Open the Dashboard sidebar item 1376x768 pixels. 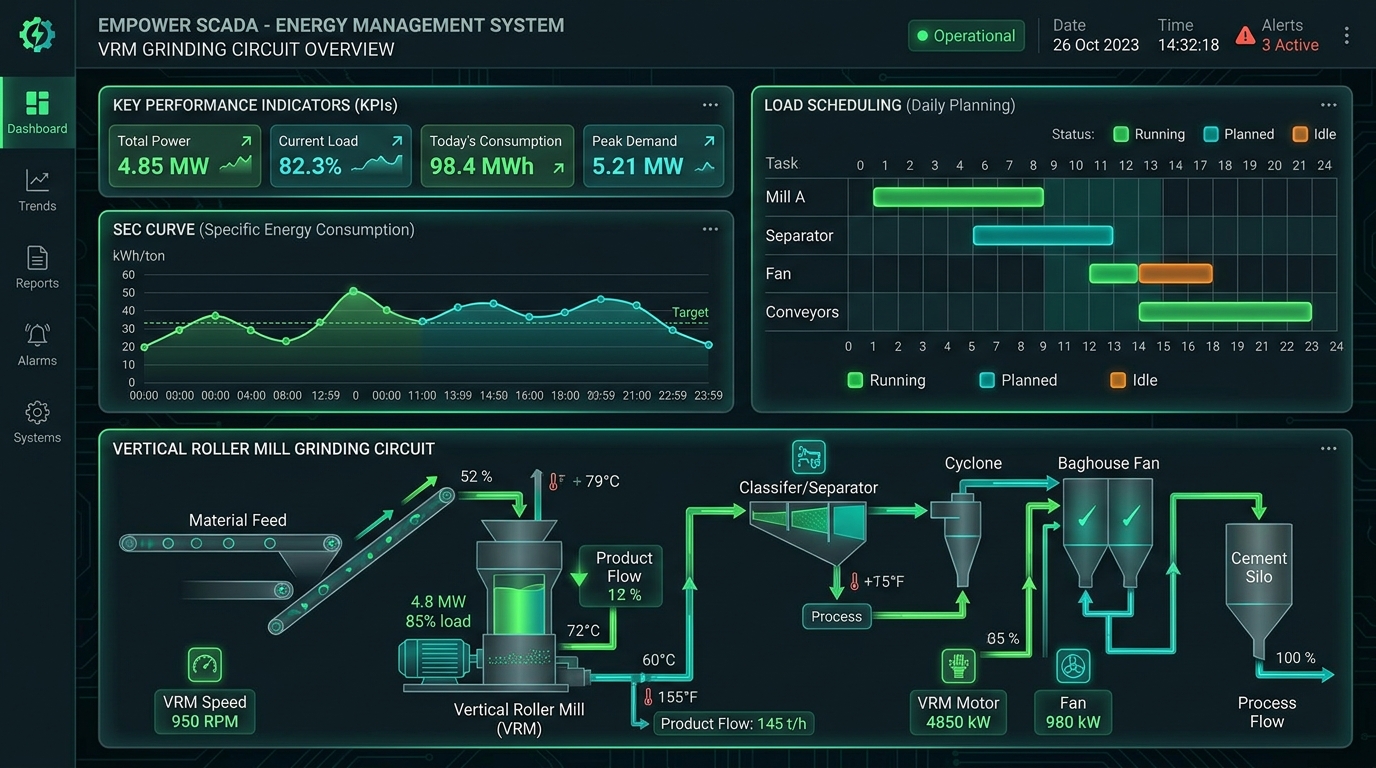[x=37, y=113]
